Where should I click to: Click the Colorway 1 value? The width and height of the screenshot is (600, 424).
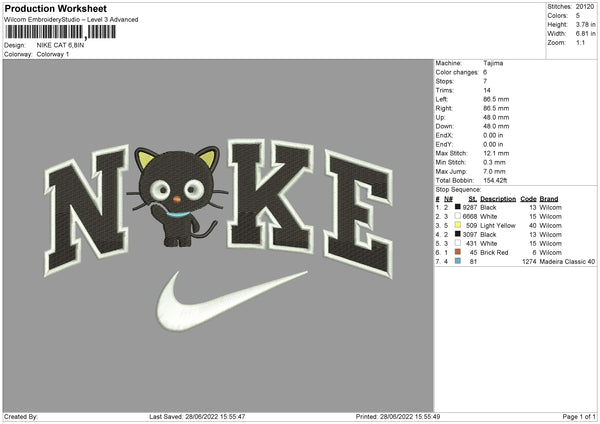[53, 54]
